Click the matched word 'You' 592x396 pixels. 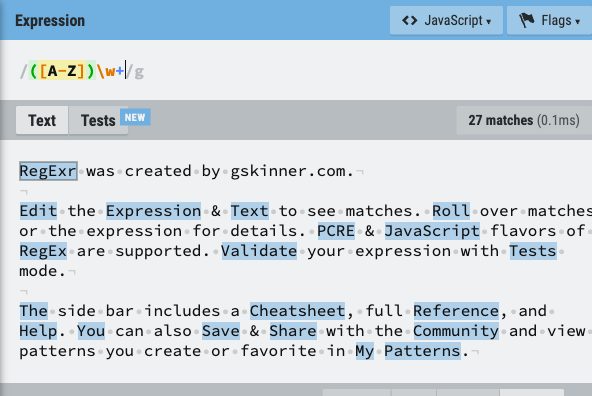coord(91,331)
